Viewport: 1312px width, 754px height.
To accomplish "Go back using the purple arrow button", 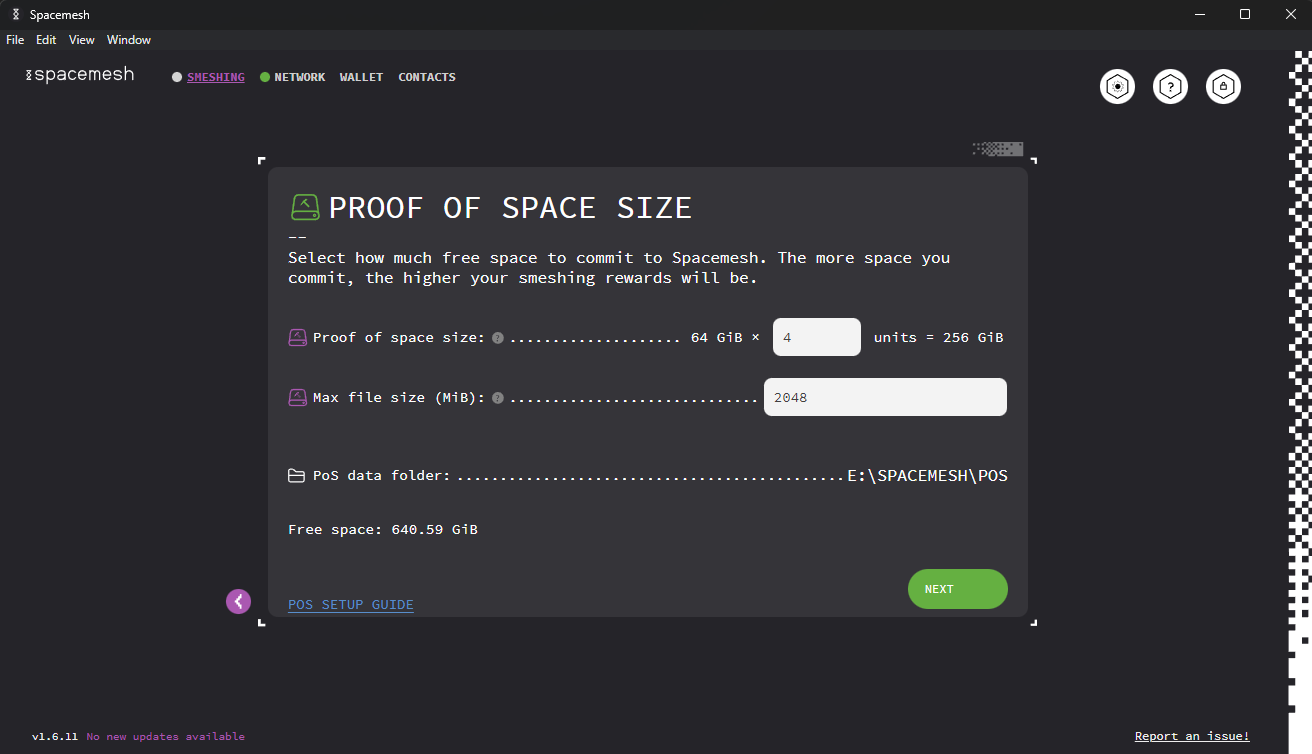I will 238,601.
